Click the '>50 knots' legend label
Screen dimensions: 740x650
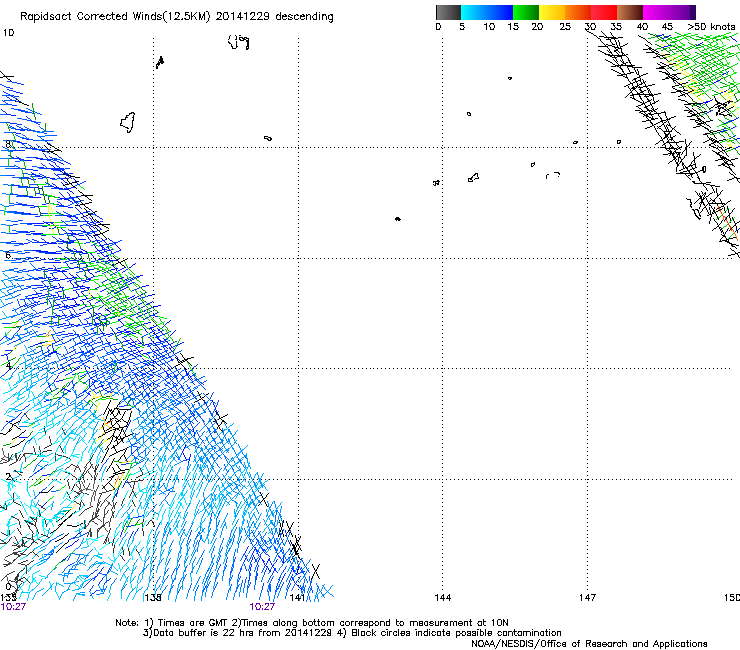pos(711,27)
